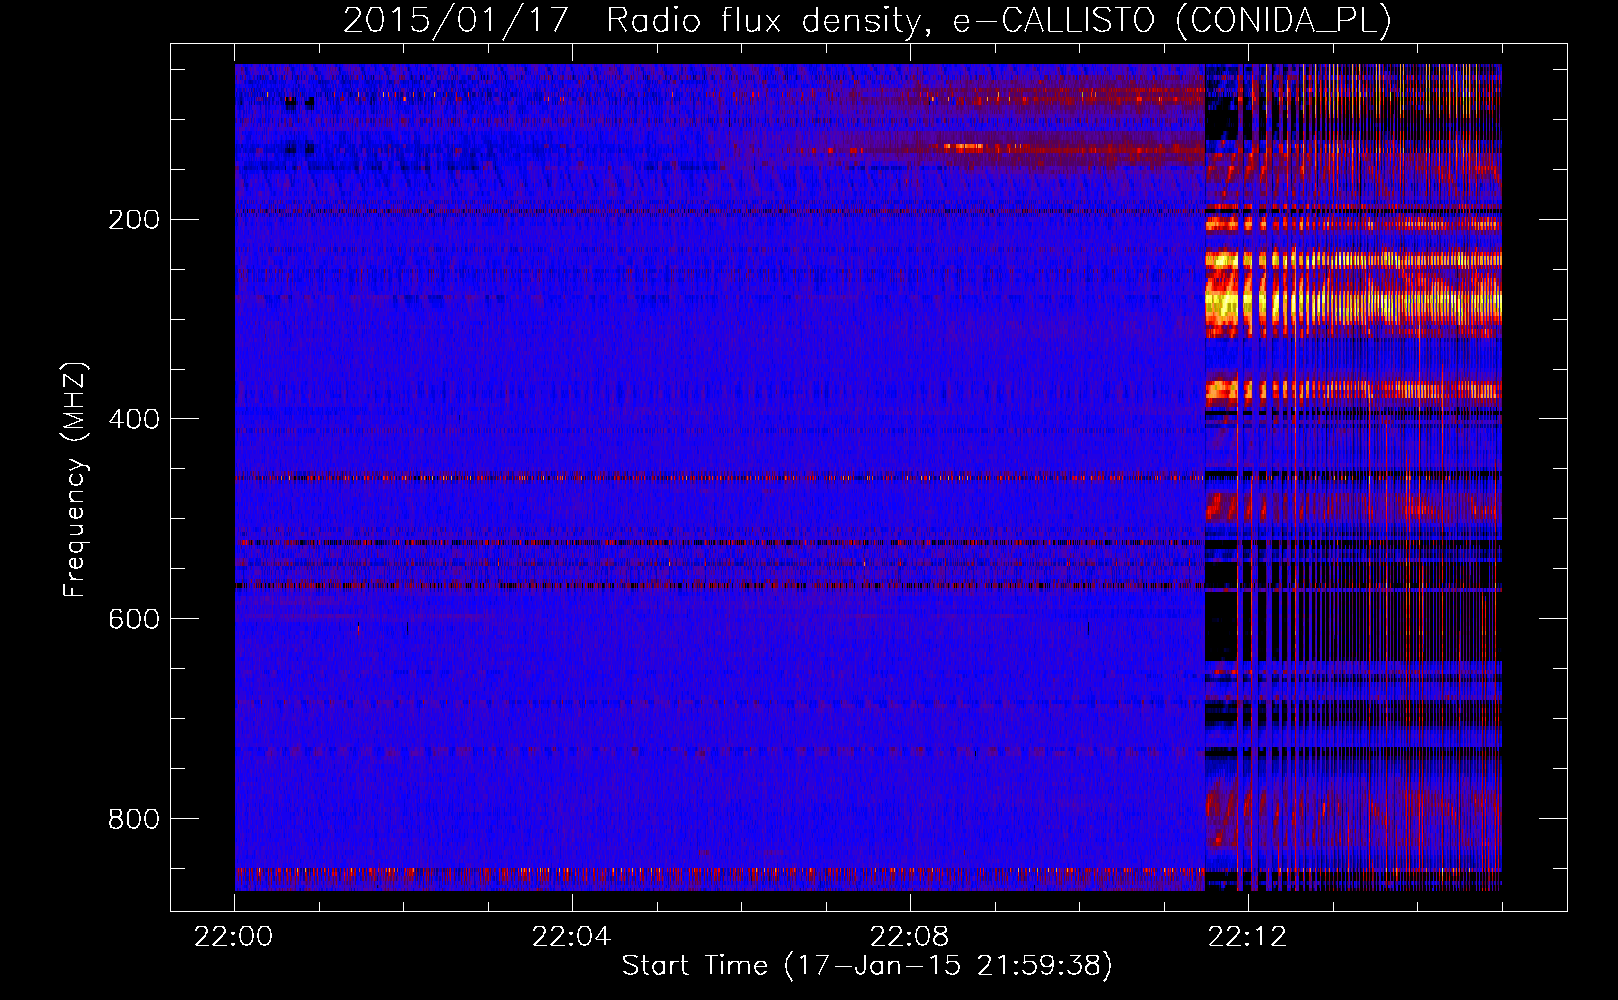Click the 600 frequency tick label

(134, 619)
